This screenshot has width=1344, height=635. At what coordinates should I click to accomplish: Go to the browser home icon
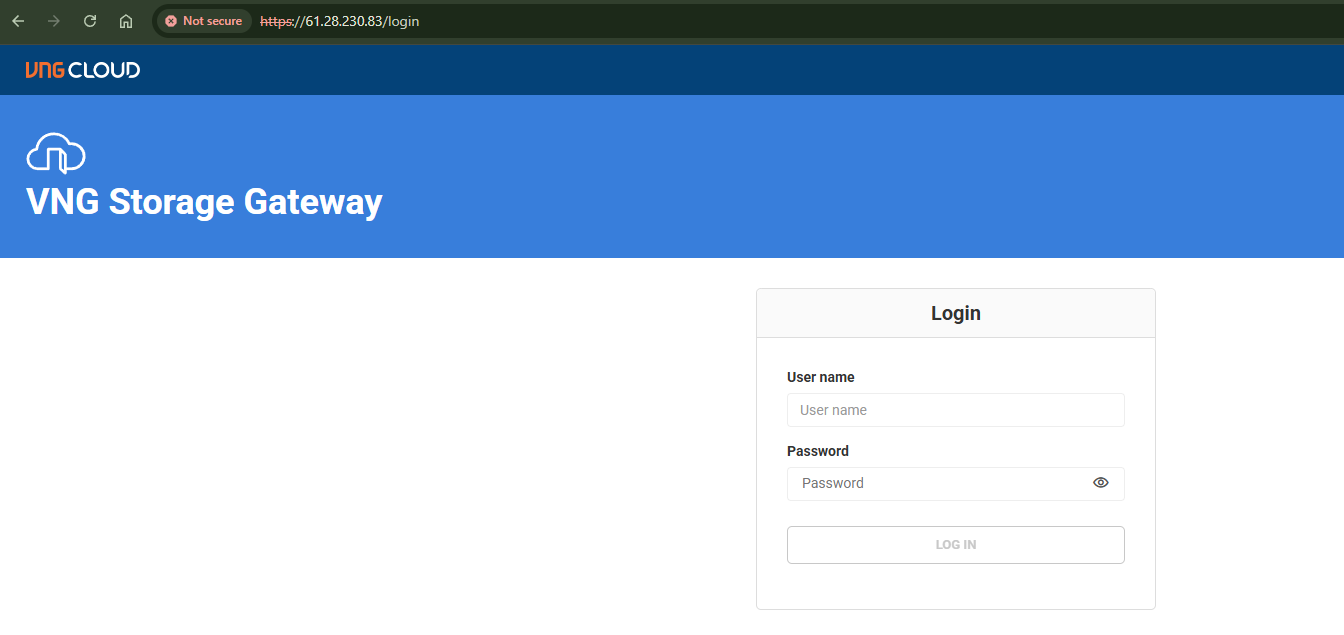click(x=126, y=21)
